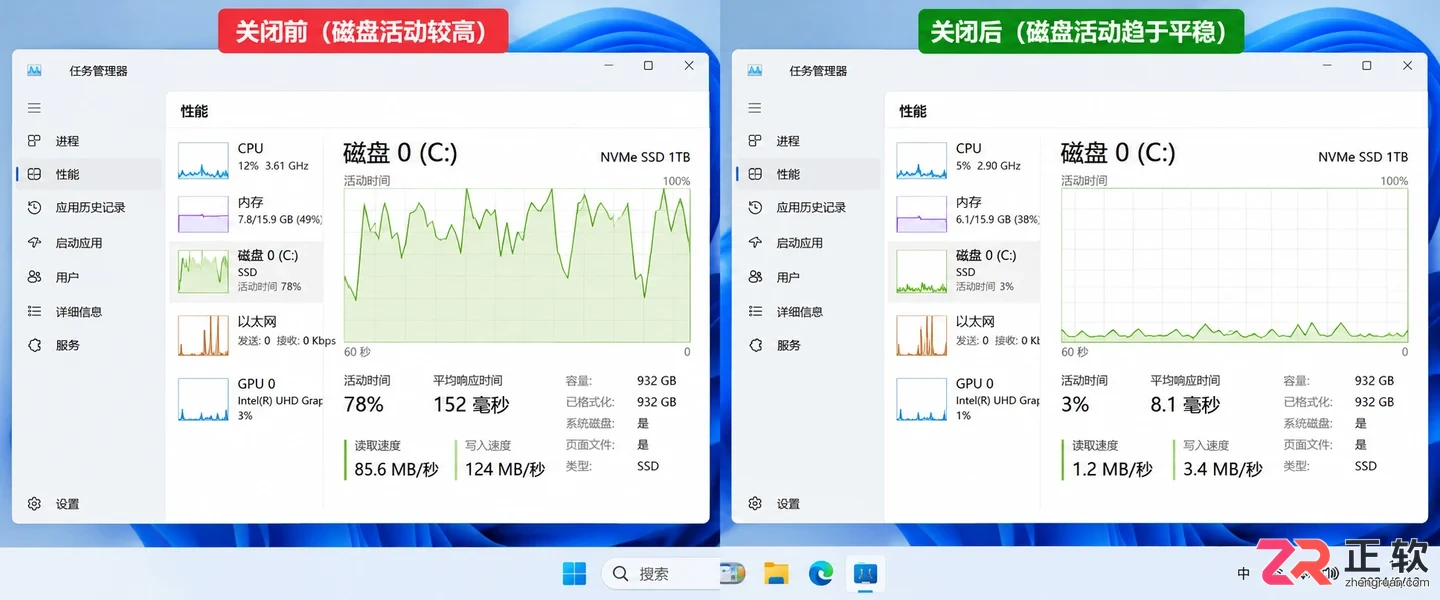1440x600 pixels.
Task: Select CPU 5% 2.90 GHz entry
Action: [x=965, y=159]
